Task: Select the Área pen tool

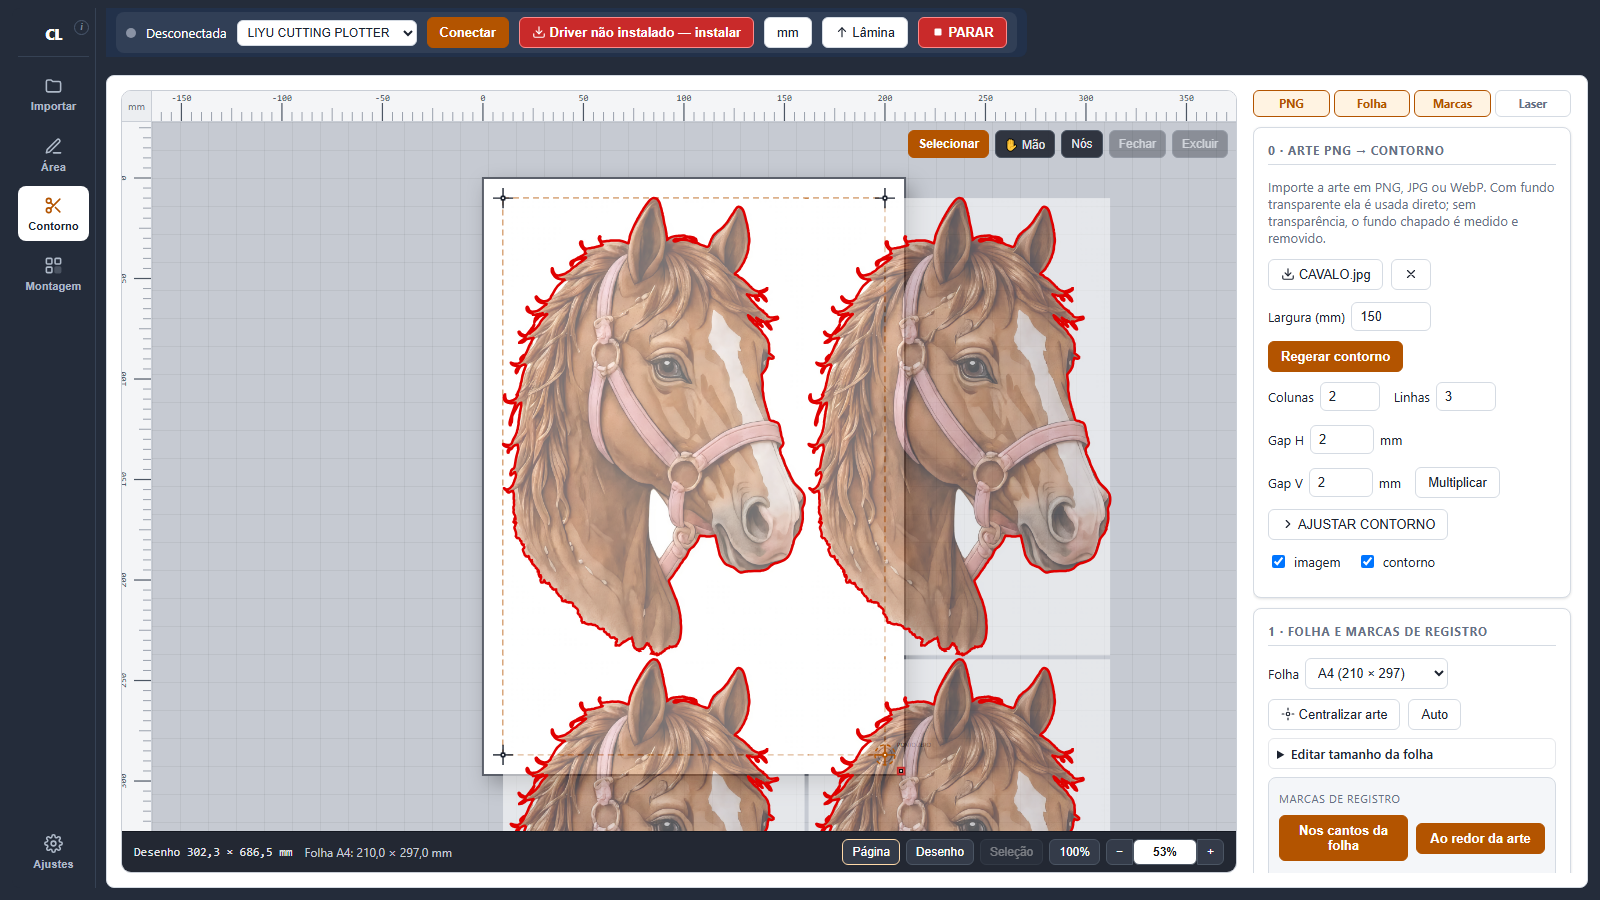Action: (x=53, y=155)
